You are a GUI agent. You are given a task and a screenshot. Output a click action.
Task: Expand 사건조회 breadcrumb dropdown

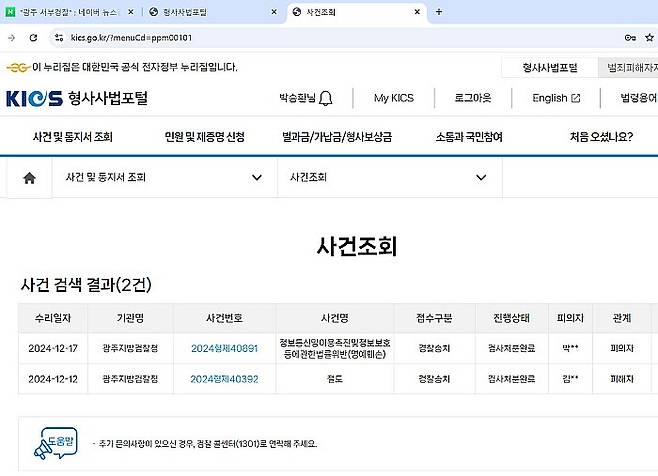coord(390,178)
